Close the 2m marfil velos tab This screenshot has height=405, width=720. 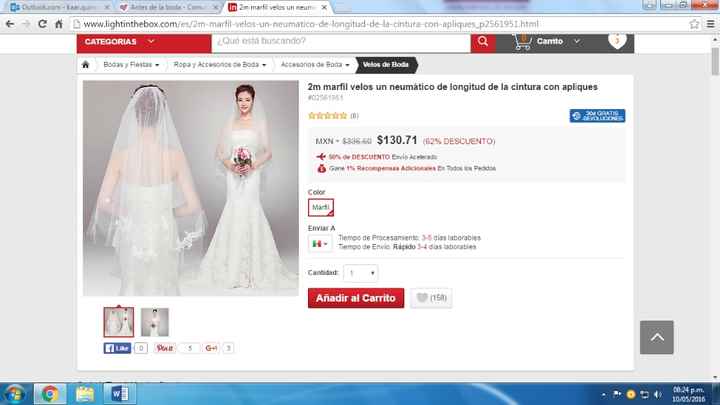coord(324,7)
